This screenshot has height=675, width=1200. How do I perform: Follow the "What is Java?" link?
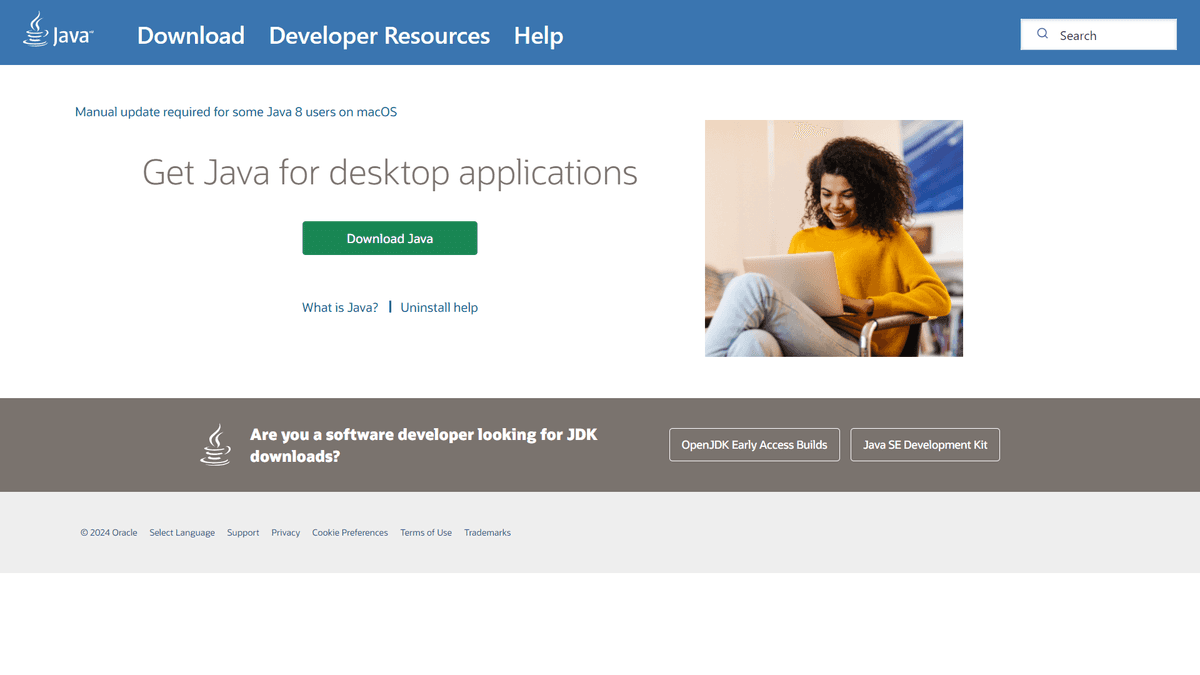pos(340,308)
